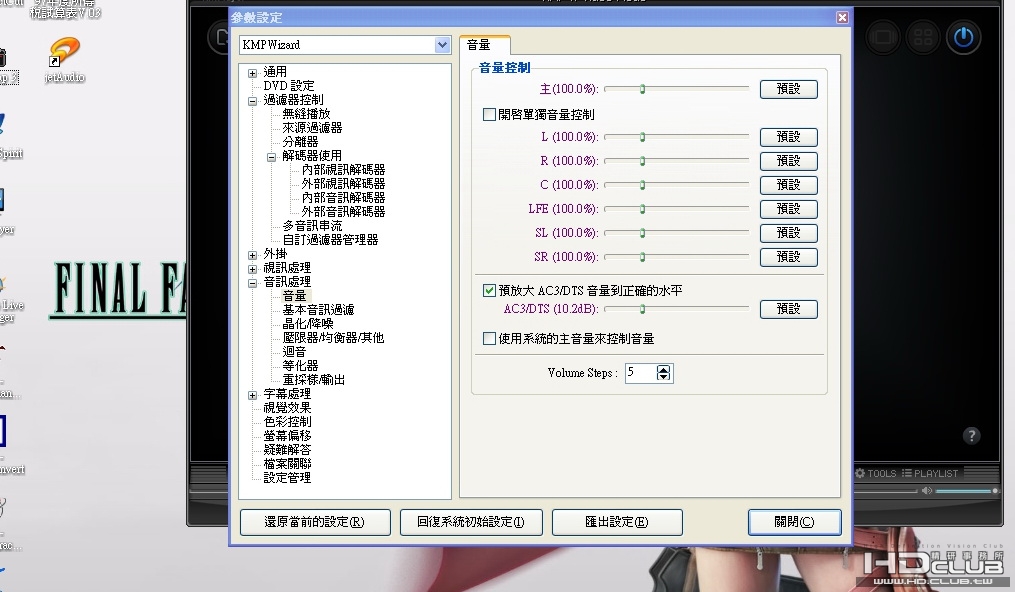Expand the 視訊處理 tree node
This screenshot has width=1015, height=592.
(x=252, y=269)
